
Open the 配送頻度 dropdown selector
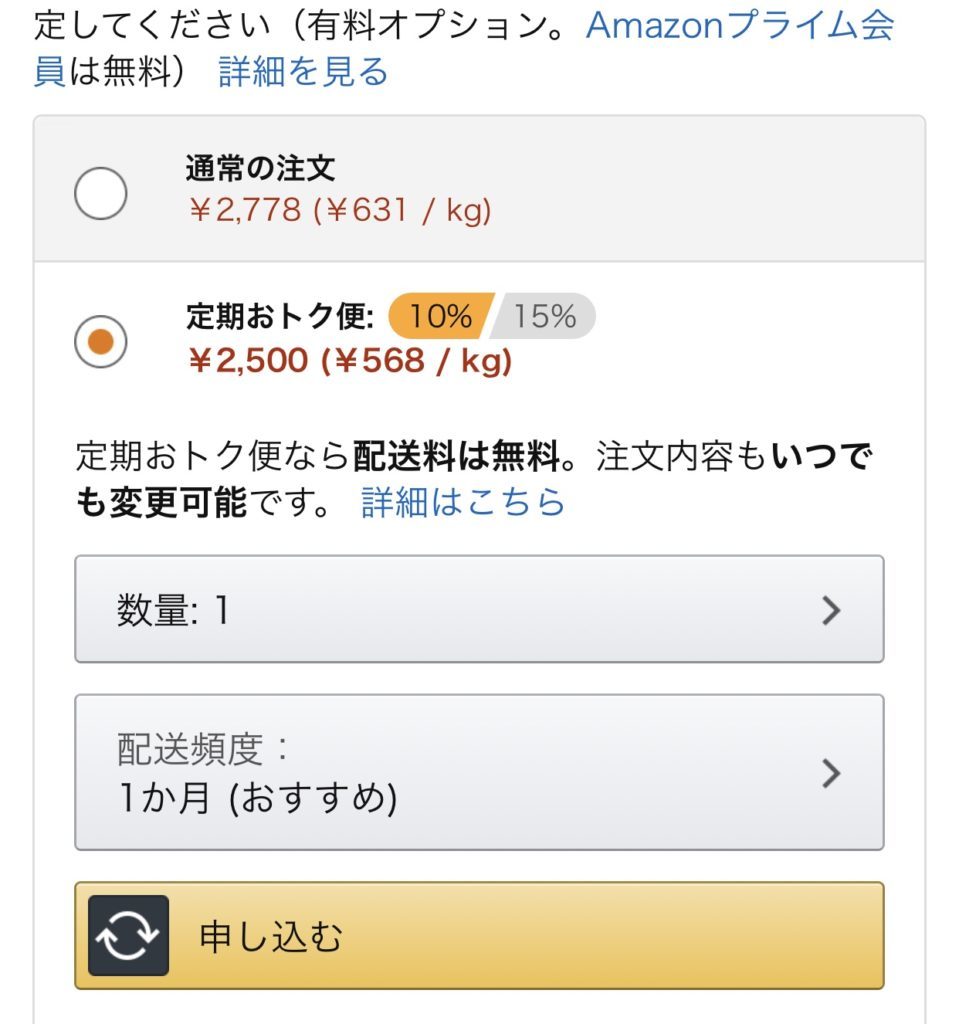pyautogui.click(x=480, y=773)
